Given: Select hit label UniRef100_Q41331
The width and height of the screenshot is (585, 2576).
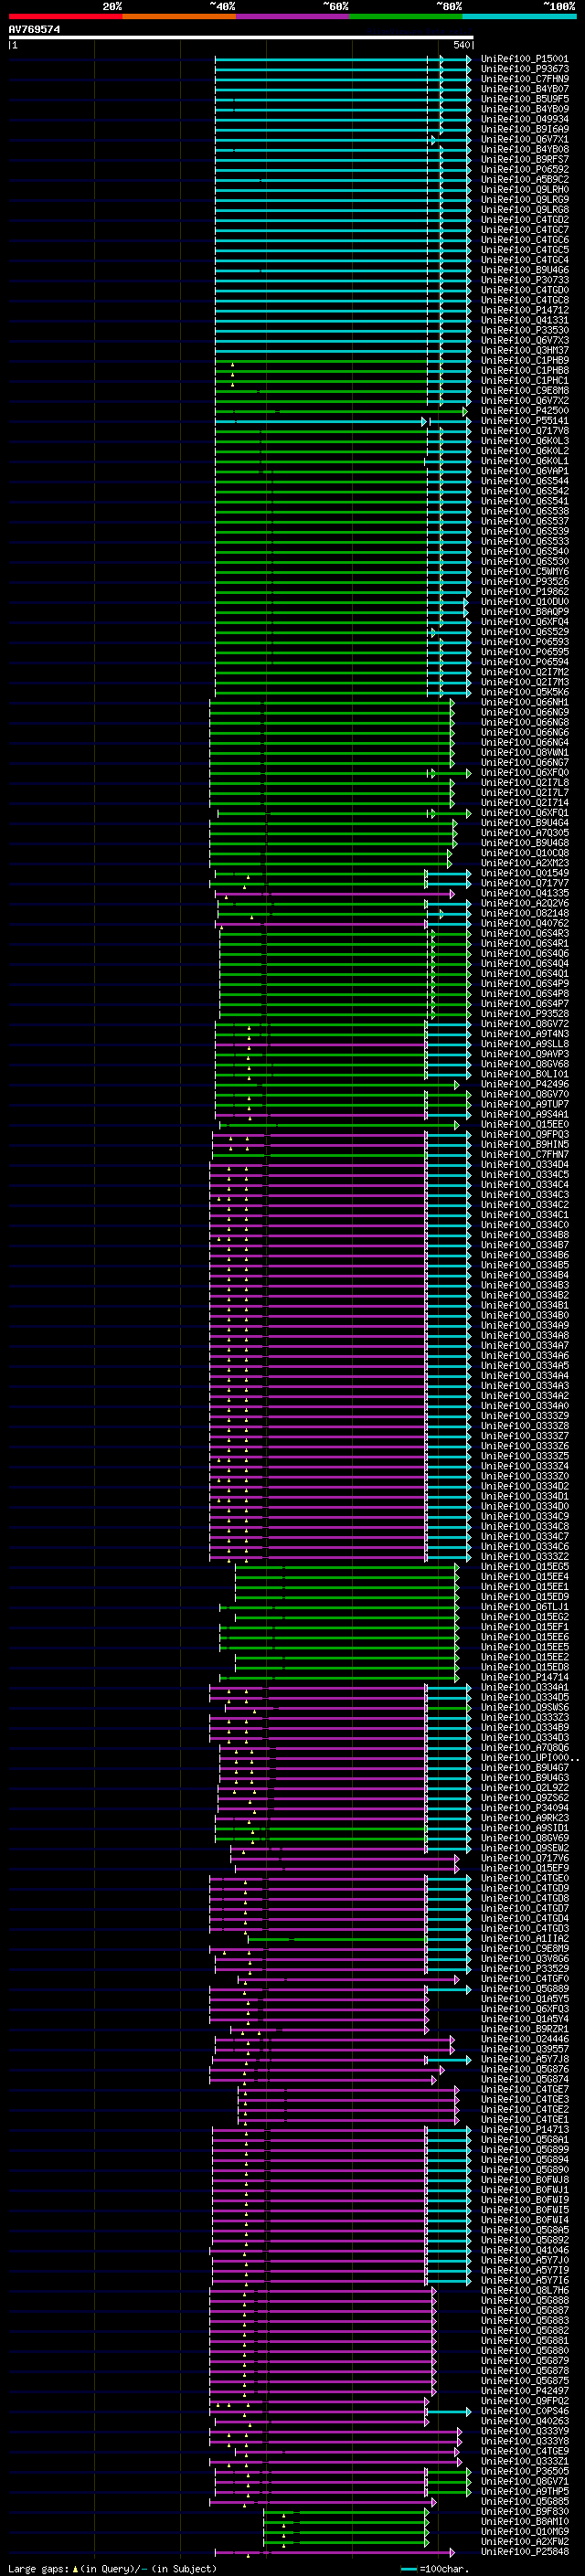Looking at the screenshot, I should 525,320.
